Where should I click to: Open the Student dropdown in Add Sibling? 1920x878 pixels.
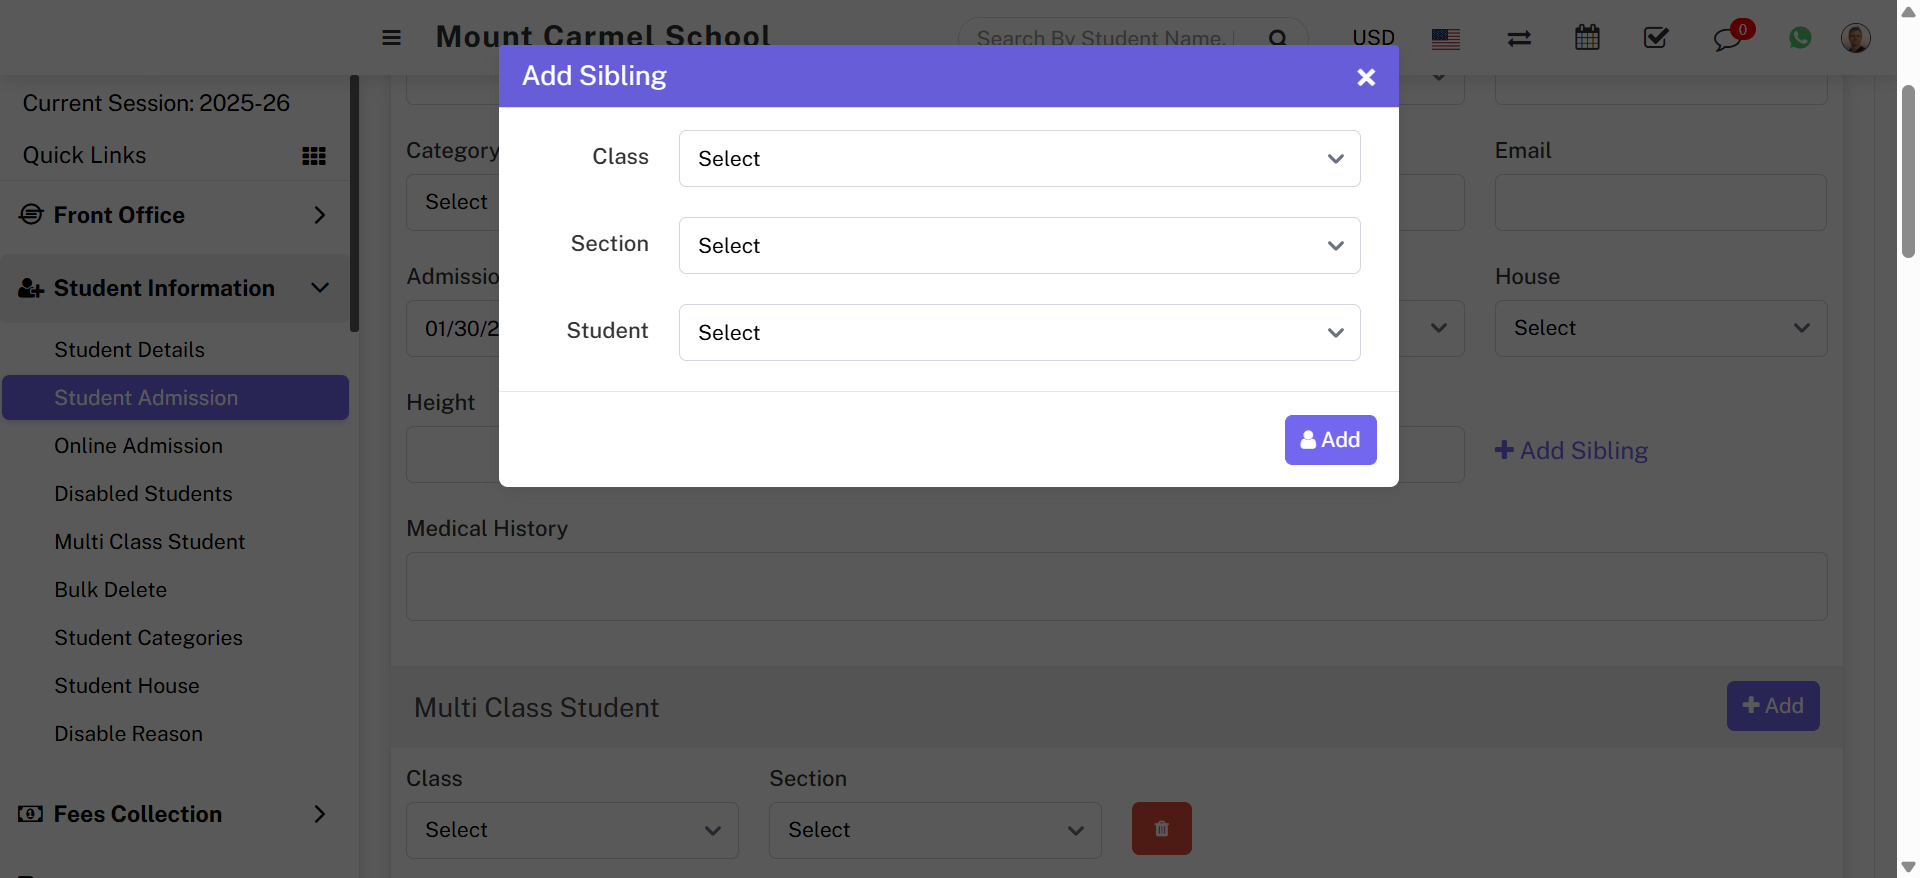click(1019, 333)
